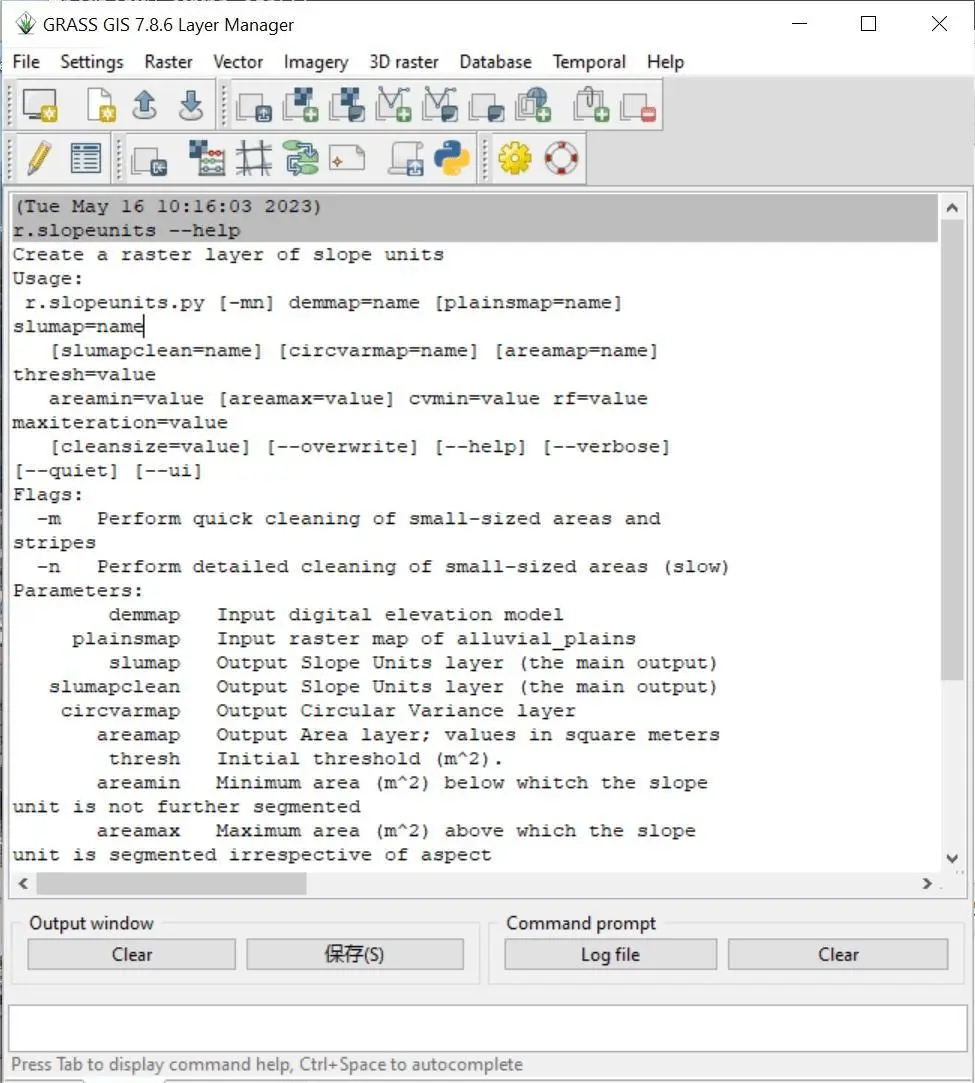The height and width of the screenshot is (1083, 975).
Task: Click the 'Flags:' heading line
Action: pos(48,495)
